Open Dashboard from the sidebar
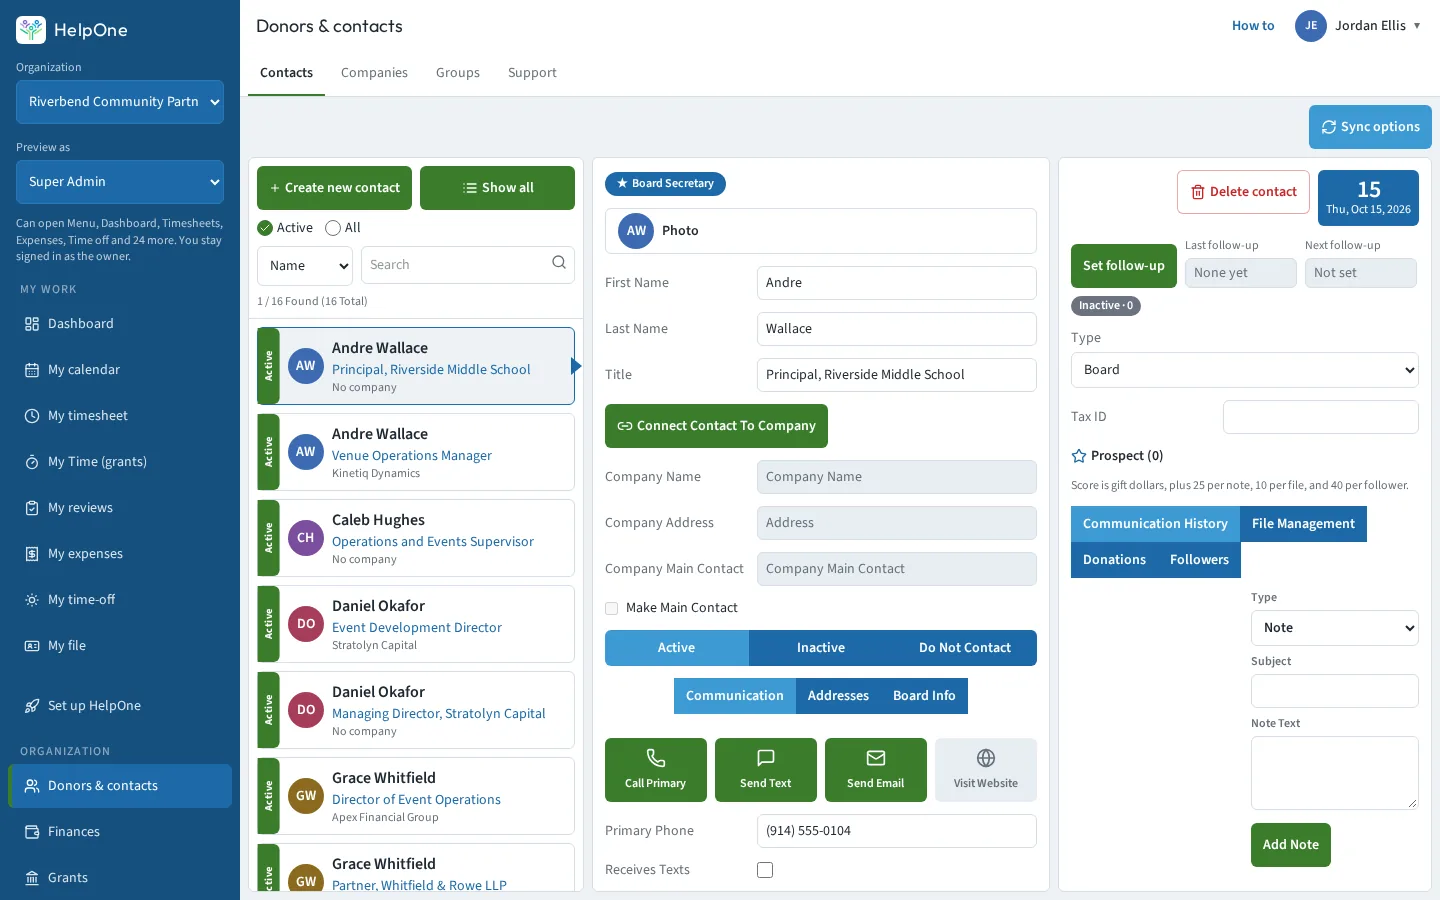This screenshot has height=900, width=1440. pyautogui.click(x=120, y=324)
